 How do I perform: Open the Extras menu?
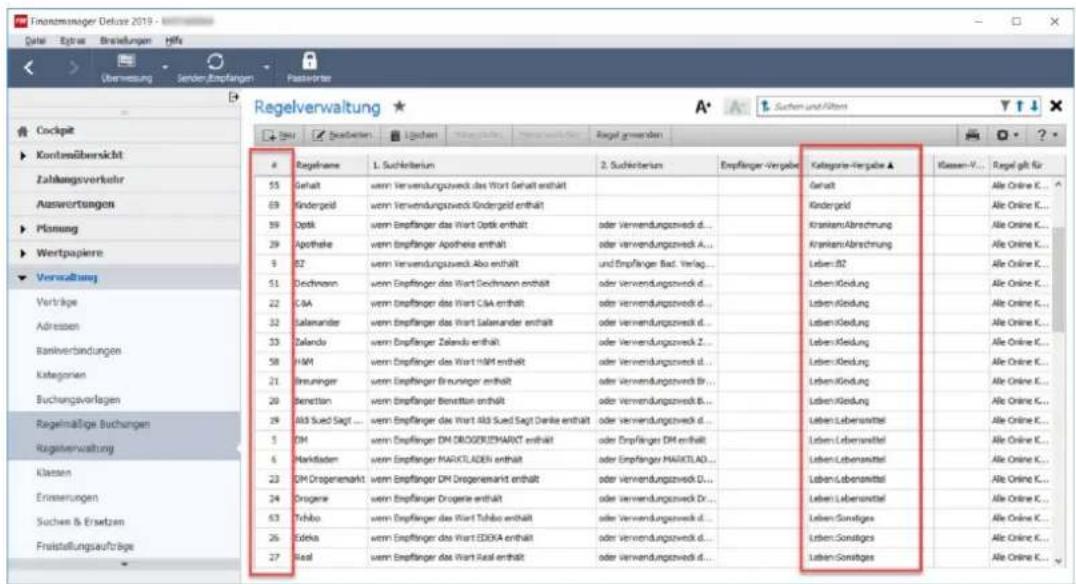tap(72, 41)
